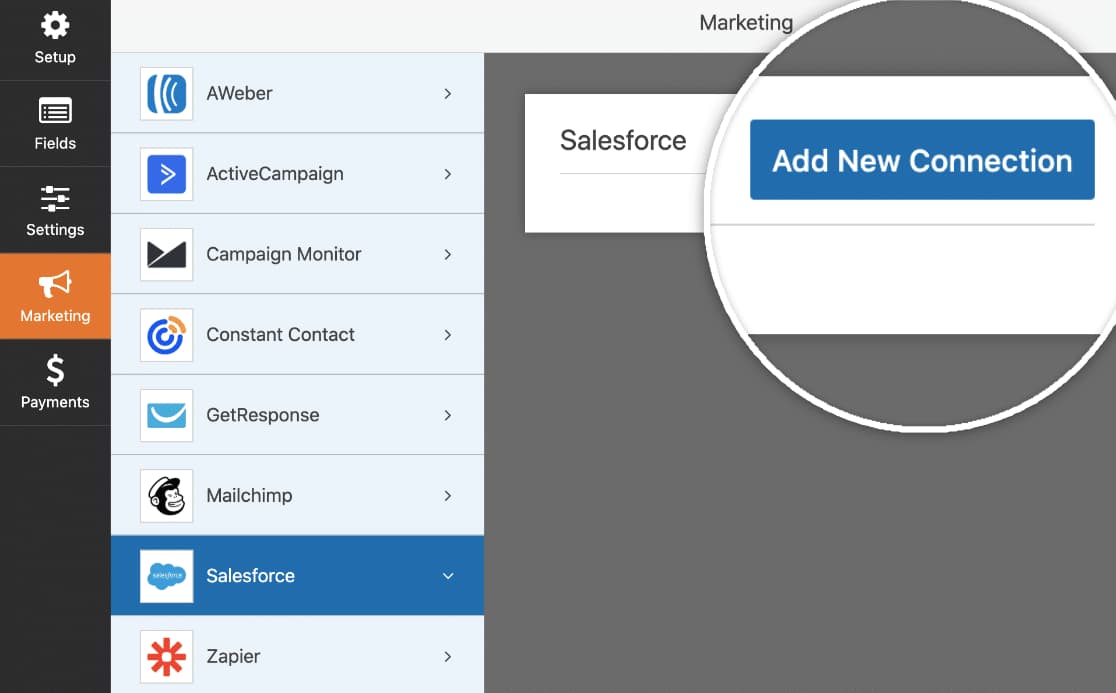Click the GetResponse envelope logo
1116x693 pixels.
click(x=166, y=414)
